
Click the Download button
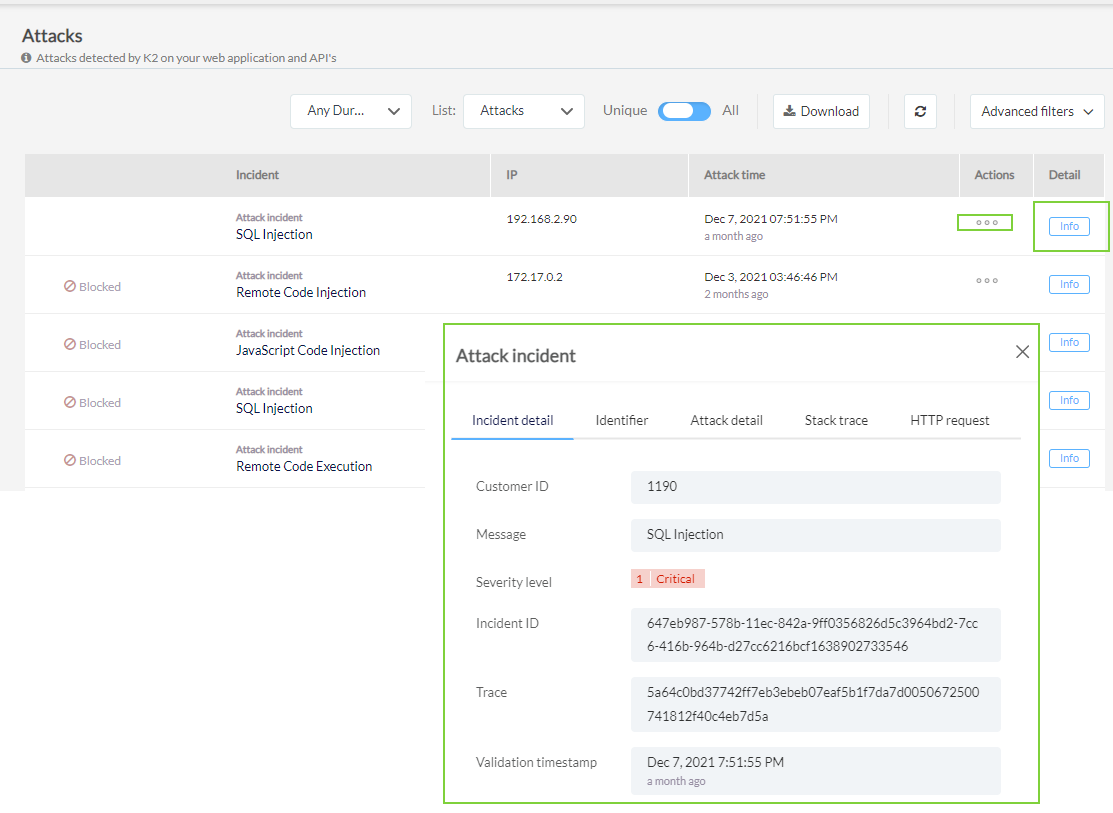point(821,111)
